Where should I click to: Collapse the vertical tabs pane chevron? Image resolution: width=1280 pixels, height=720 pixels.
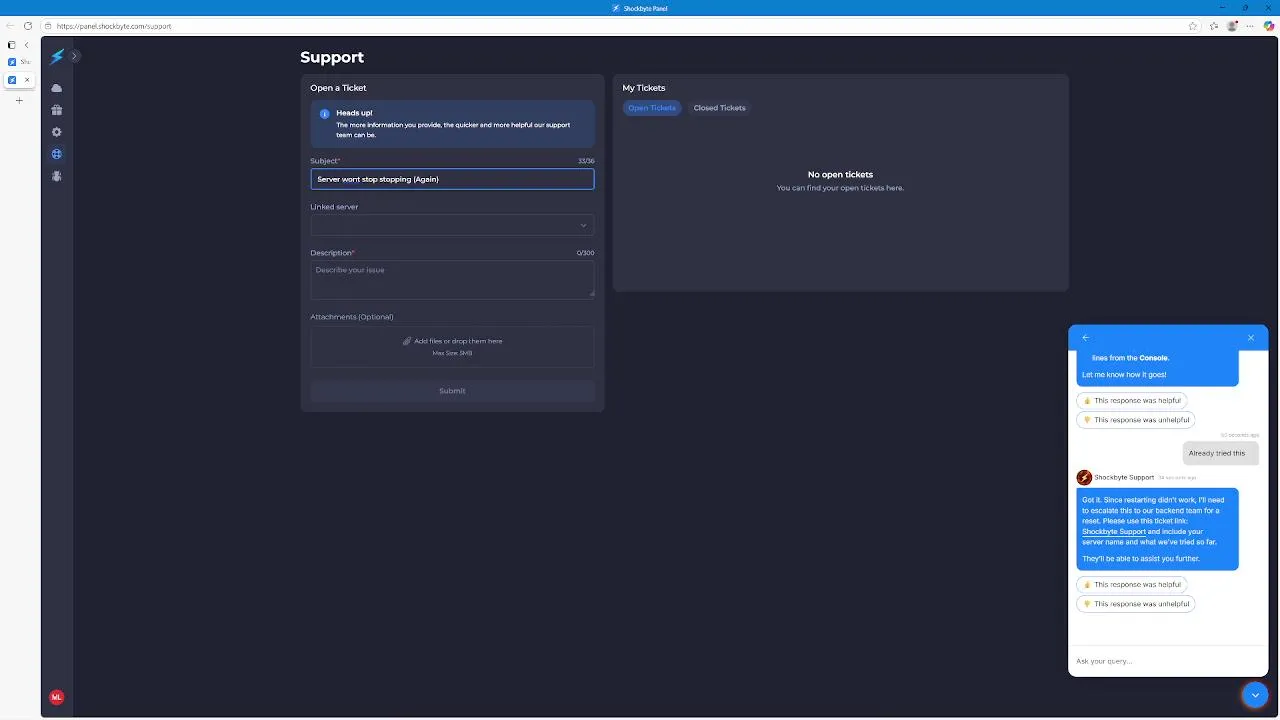pos(27,45)
